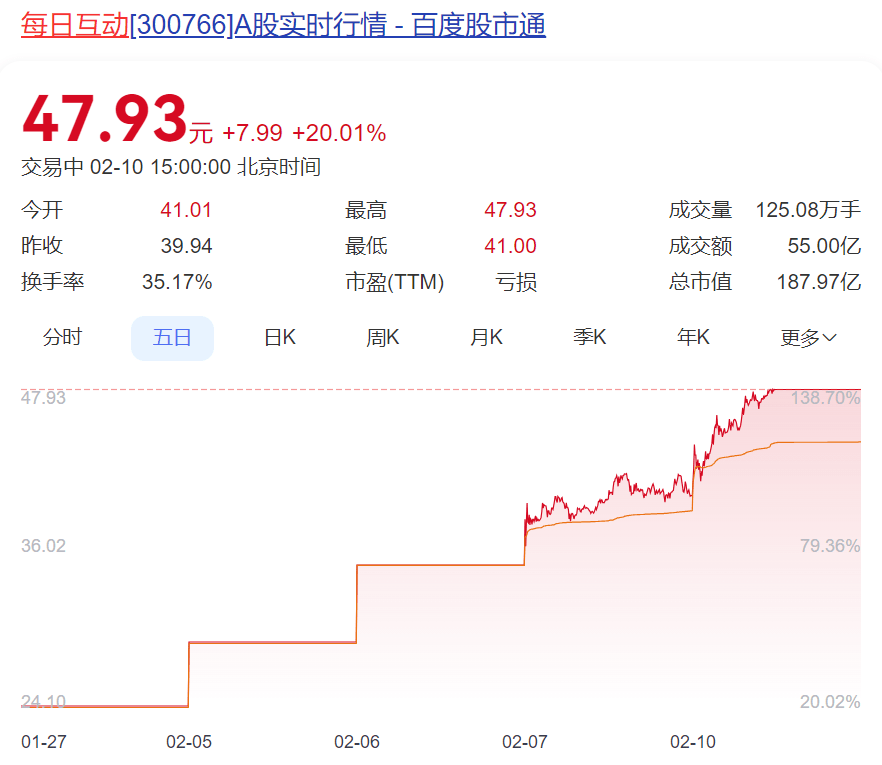Click the 成交量 label
Screen dimensions: 882x765
coord(700,210)
